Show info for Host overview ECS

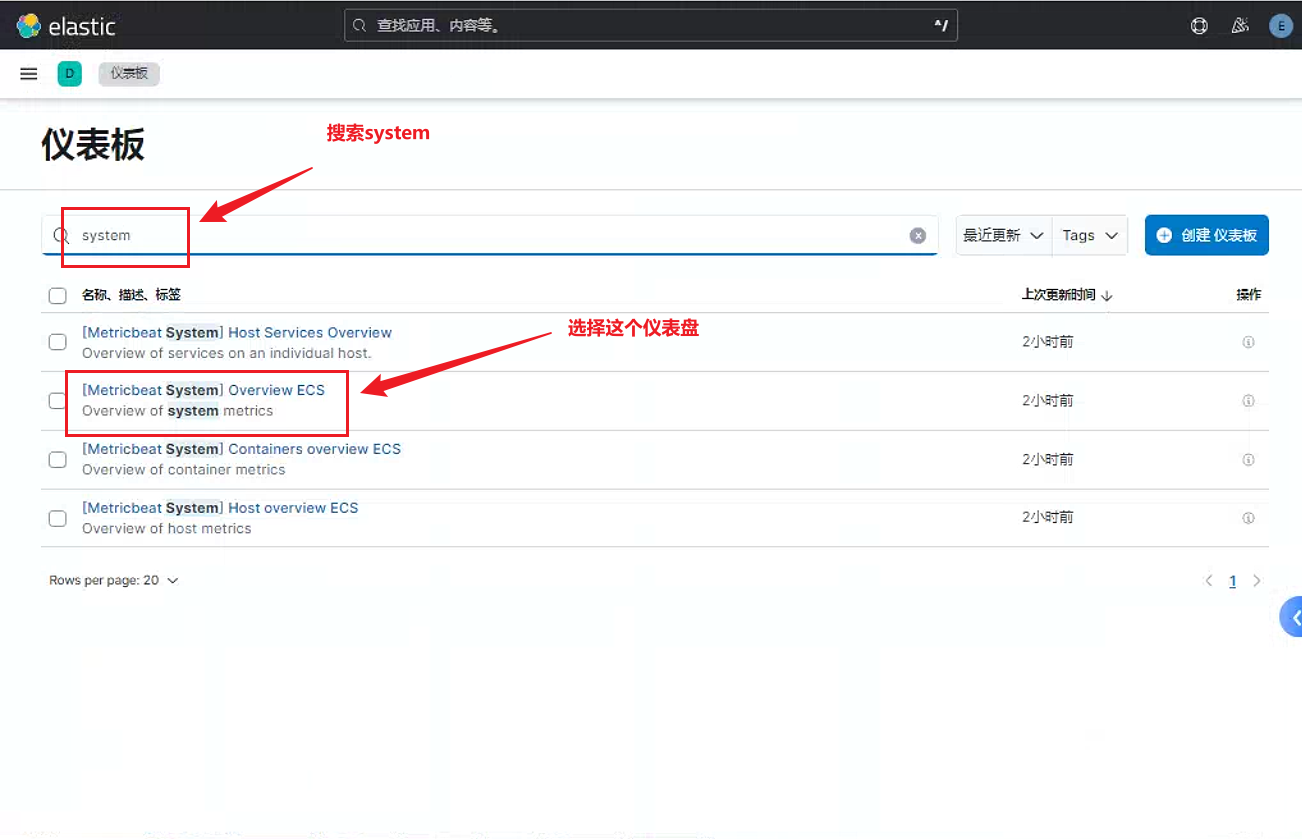click(1247, 518)
